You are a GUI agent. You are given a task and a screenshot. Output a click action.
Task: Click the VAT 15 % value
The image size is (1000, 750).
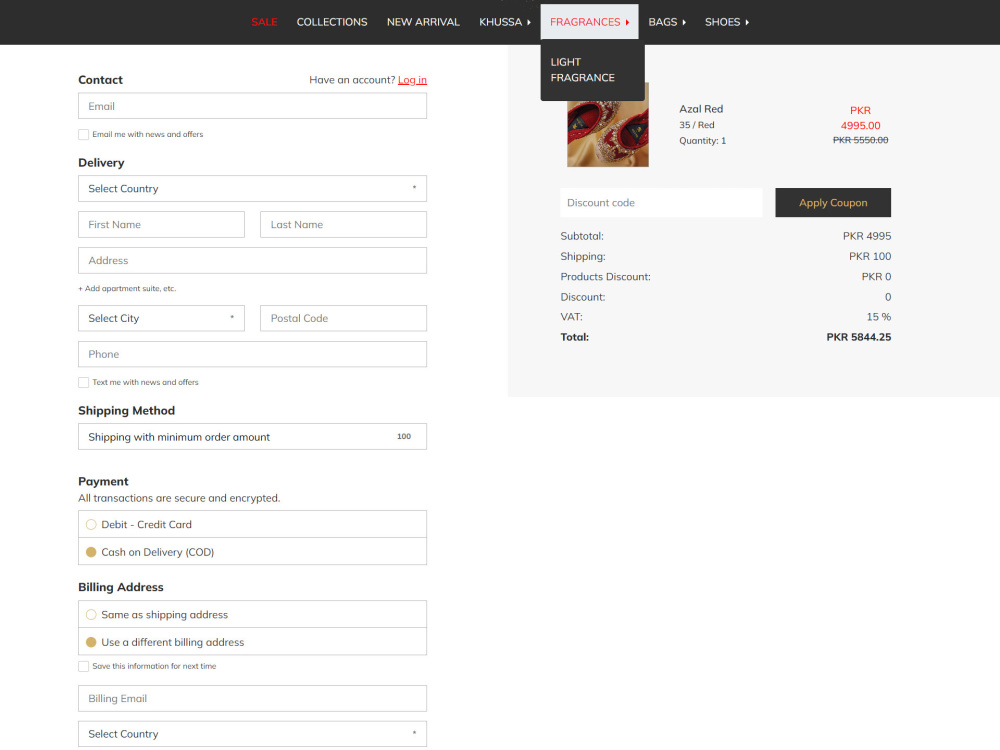(x=878, y=317)
